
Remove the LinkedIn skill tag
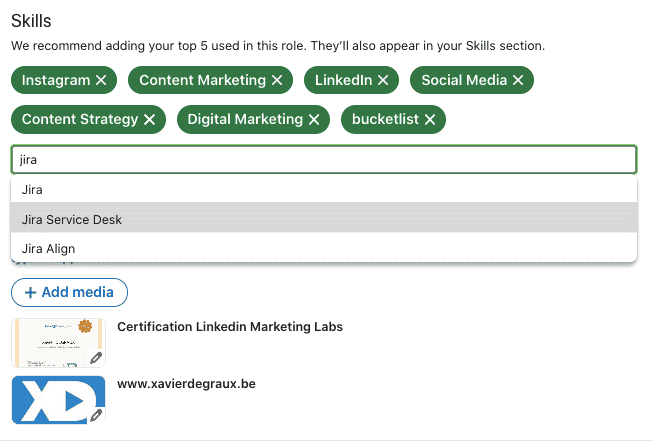(x=383, y=80)
